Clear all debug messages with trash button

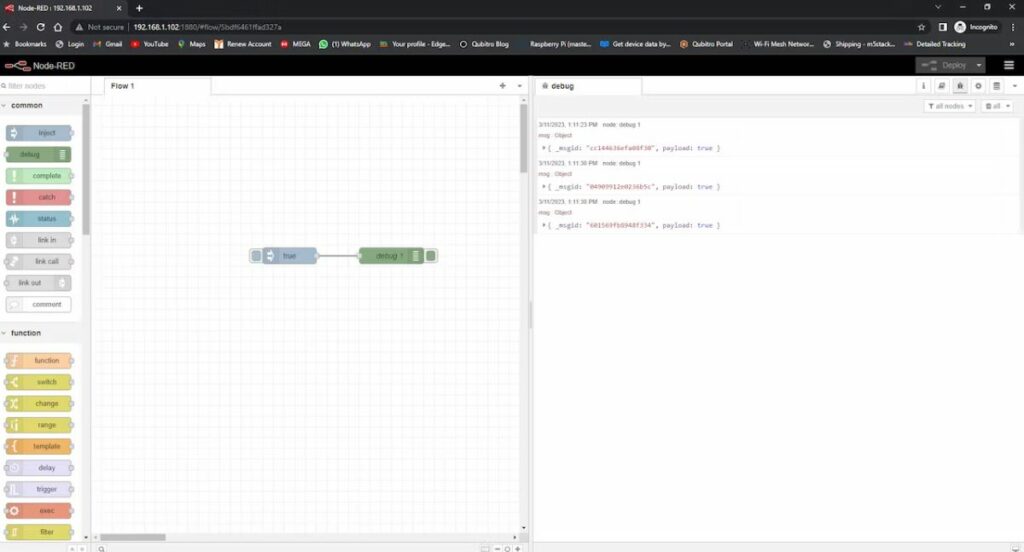[x=996, y=106]
